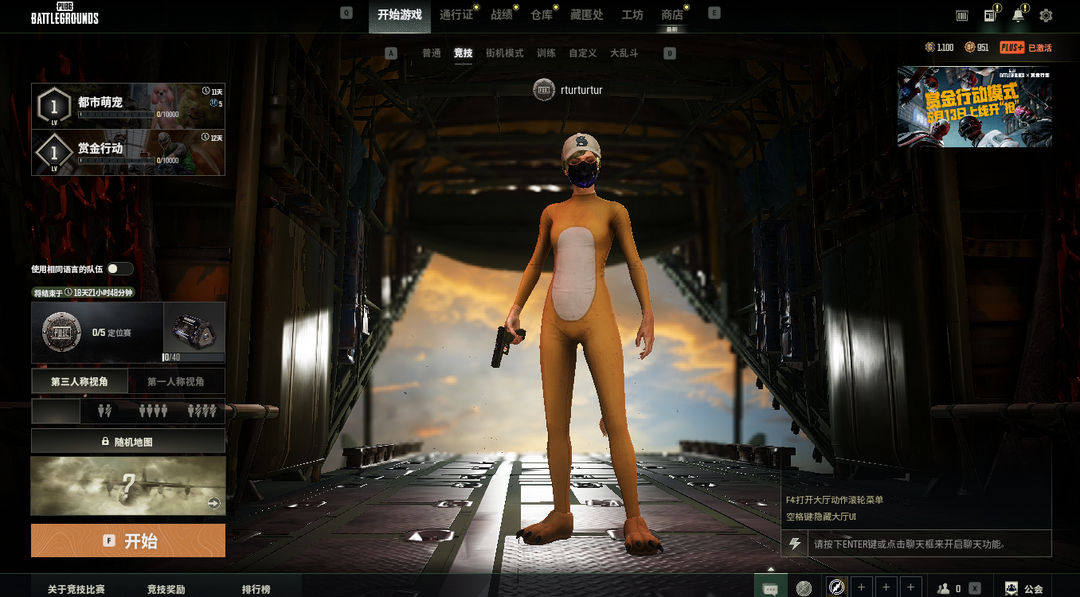1080x597 pixels.
Task: Click the G-Coin currency icon
Action: tap(930, 48)
